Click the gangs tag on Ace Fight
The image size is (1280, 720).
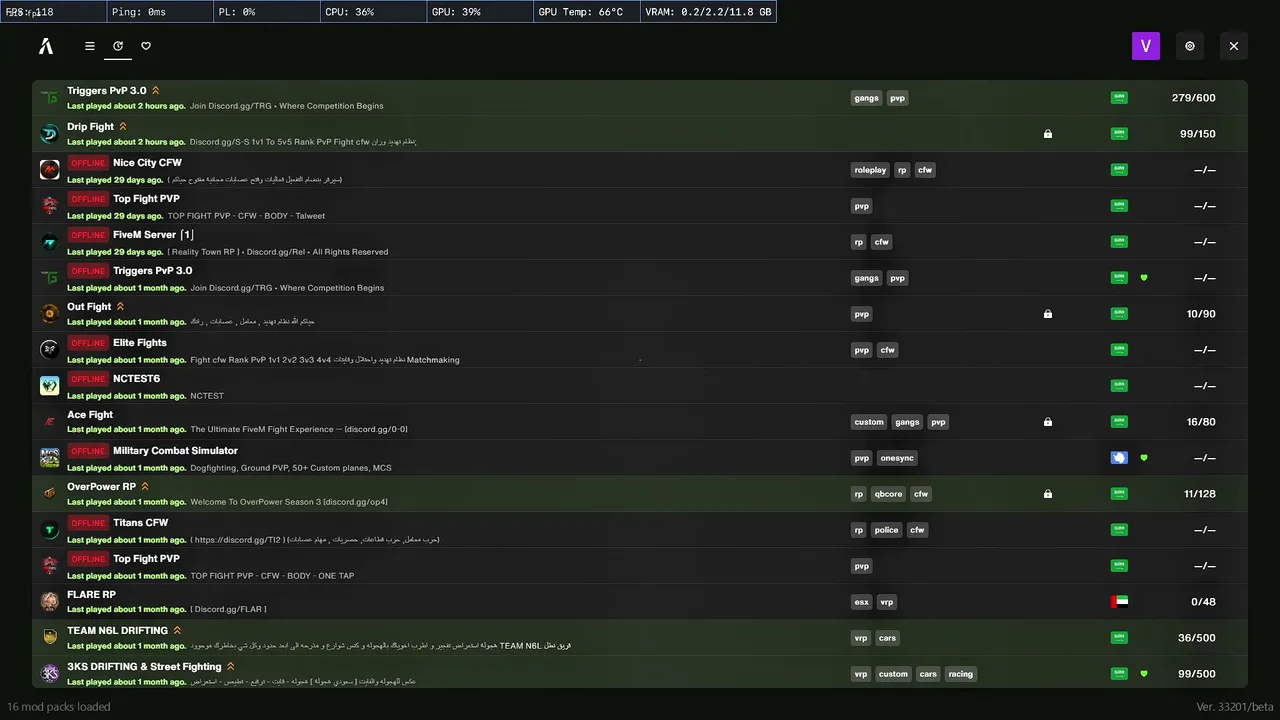pyautogui.click(x=907, y=422)
